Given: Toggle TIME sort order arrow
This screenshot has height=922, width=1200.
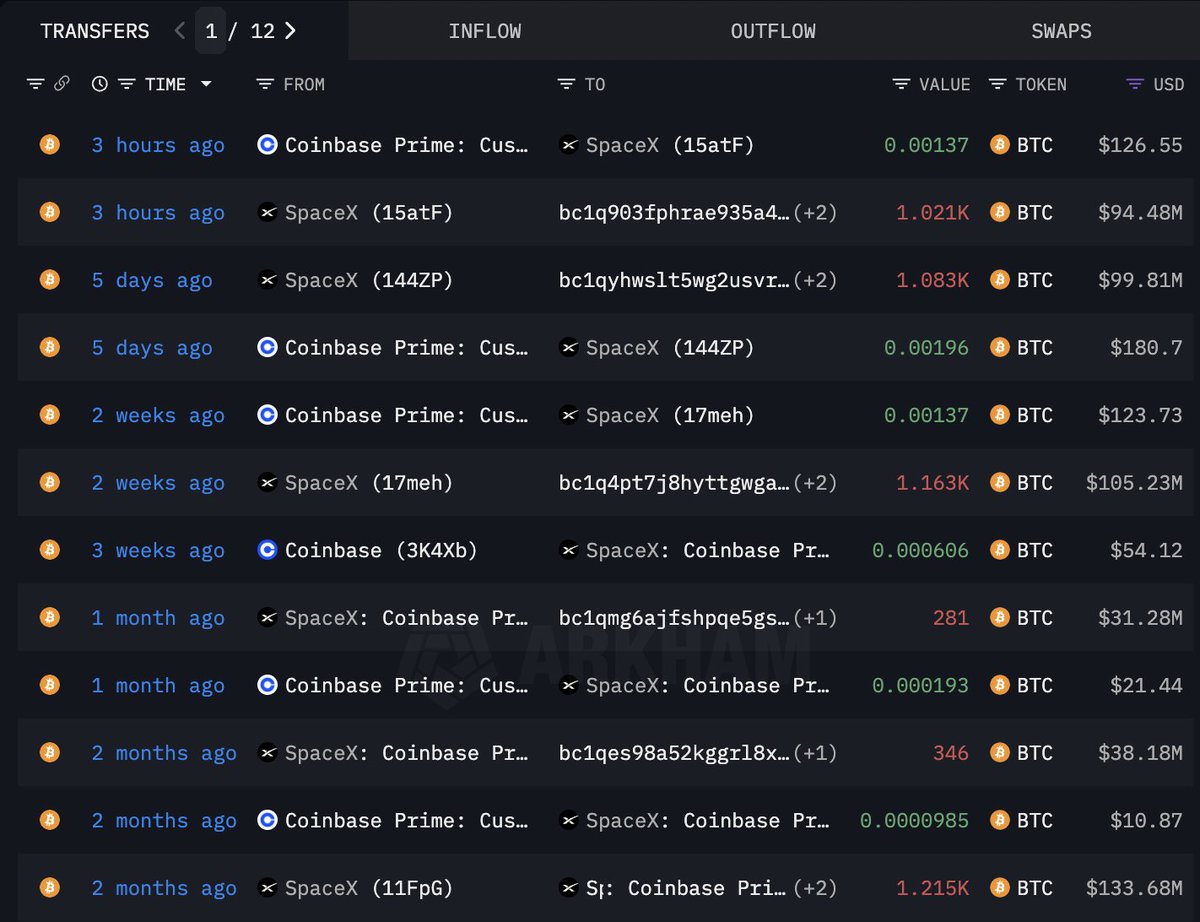Looking at the screenshot, I should pyautogui.click(x=206, y=84).
